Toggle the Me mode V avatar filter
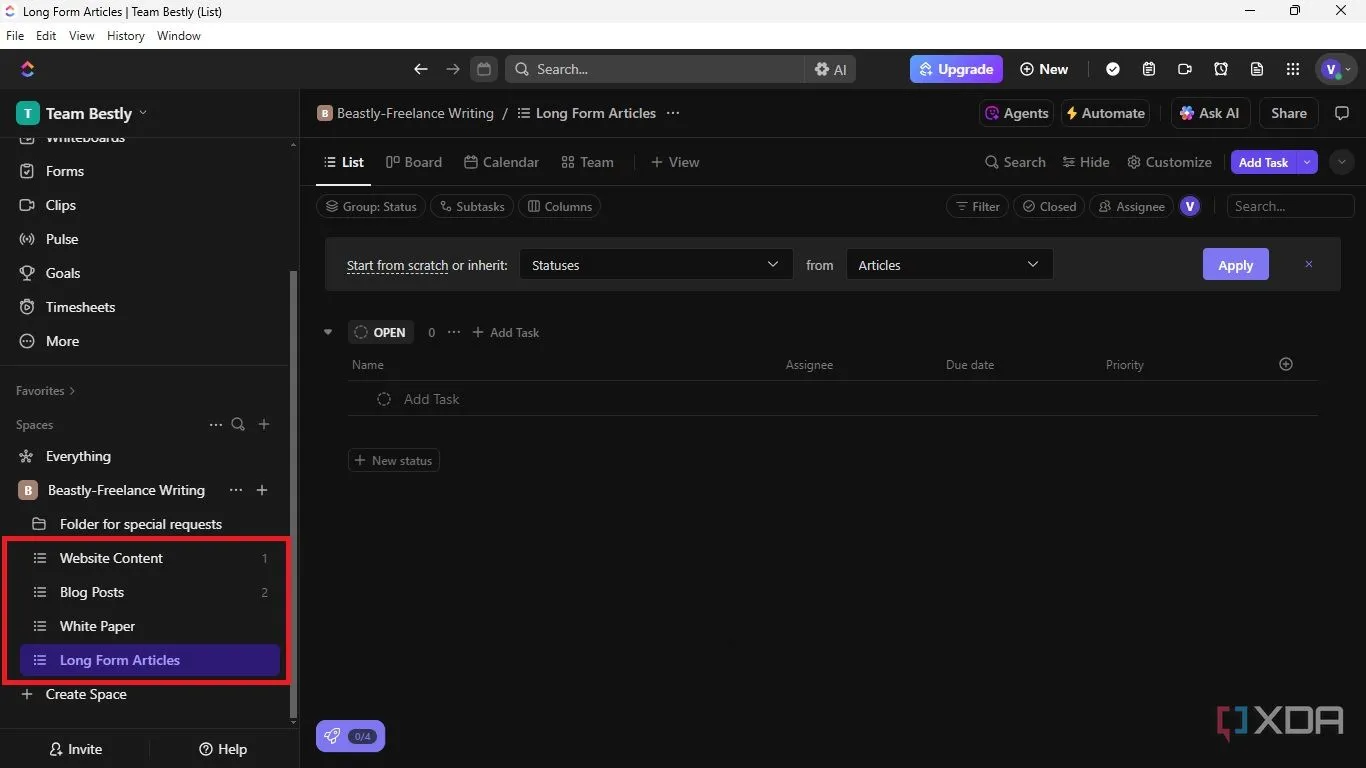This screenshot has width=1366, height=768. coord(1190,206)
